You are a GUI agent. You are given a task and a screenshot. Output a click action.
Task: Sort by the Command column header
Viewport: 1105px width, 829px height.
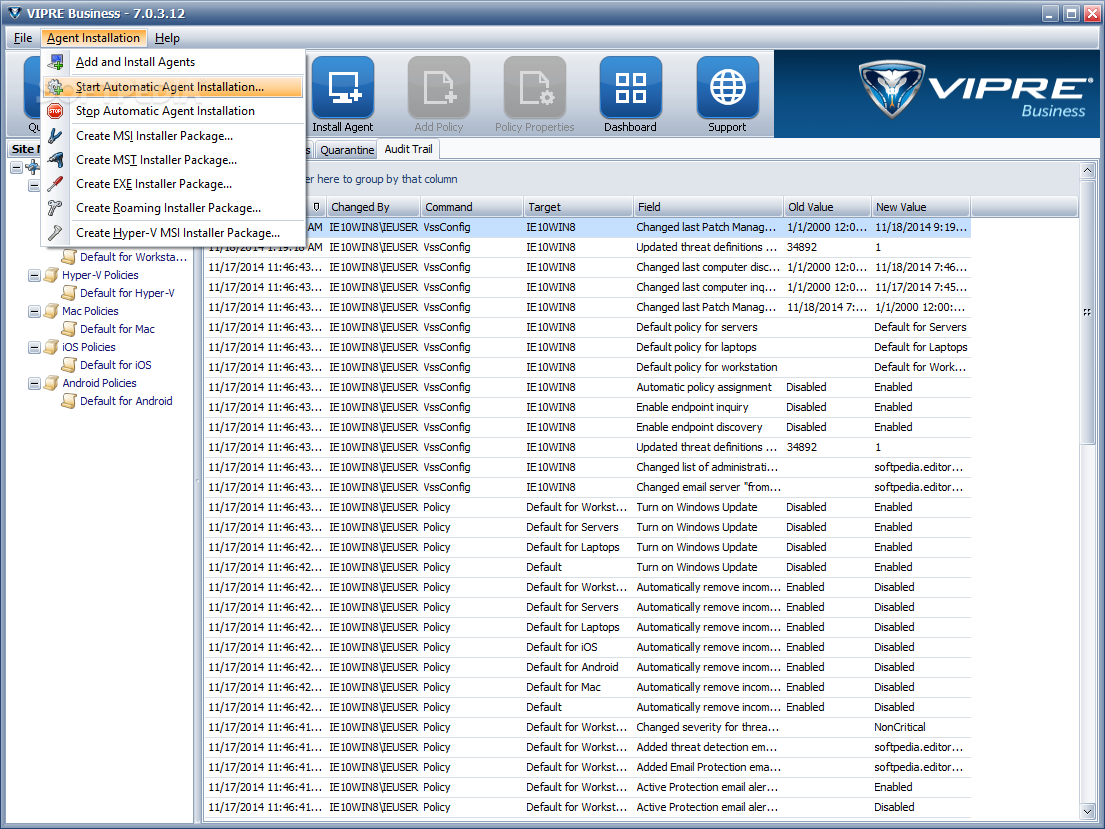(x=471, y=207)
